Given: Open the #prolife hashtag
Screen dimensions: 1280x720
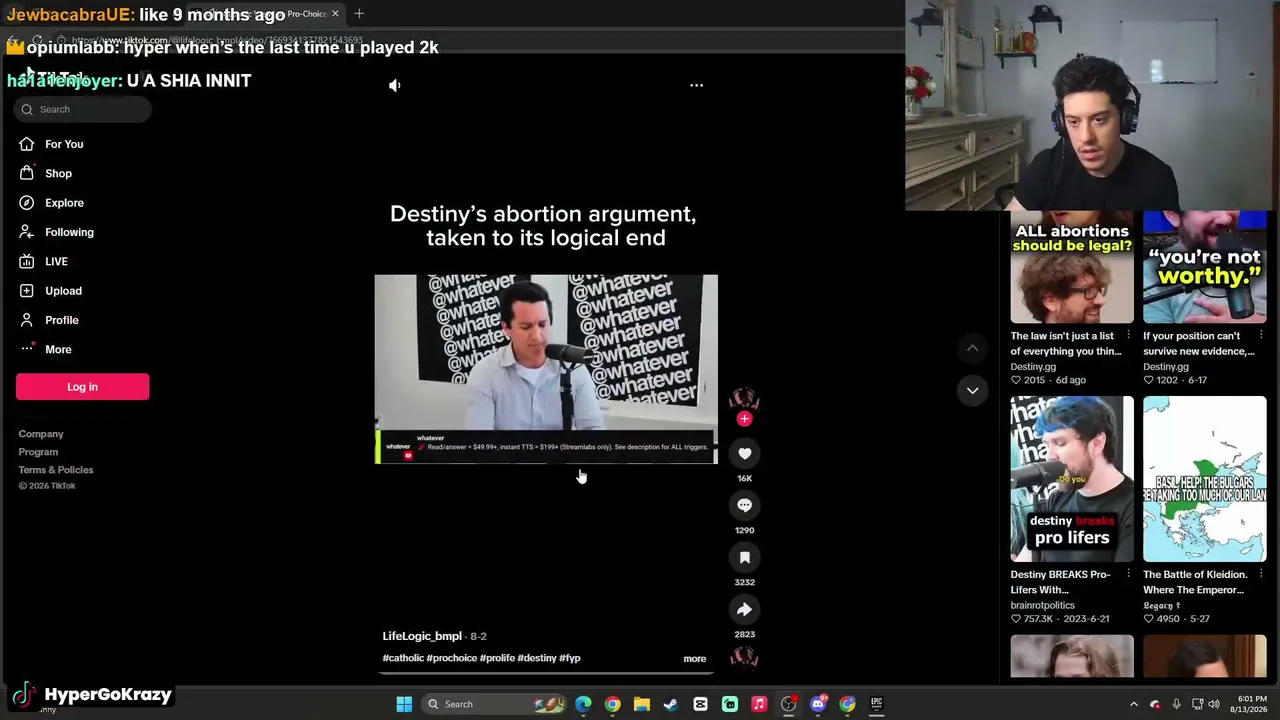Looking at the screenshot, I should point(497,658).
